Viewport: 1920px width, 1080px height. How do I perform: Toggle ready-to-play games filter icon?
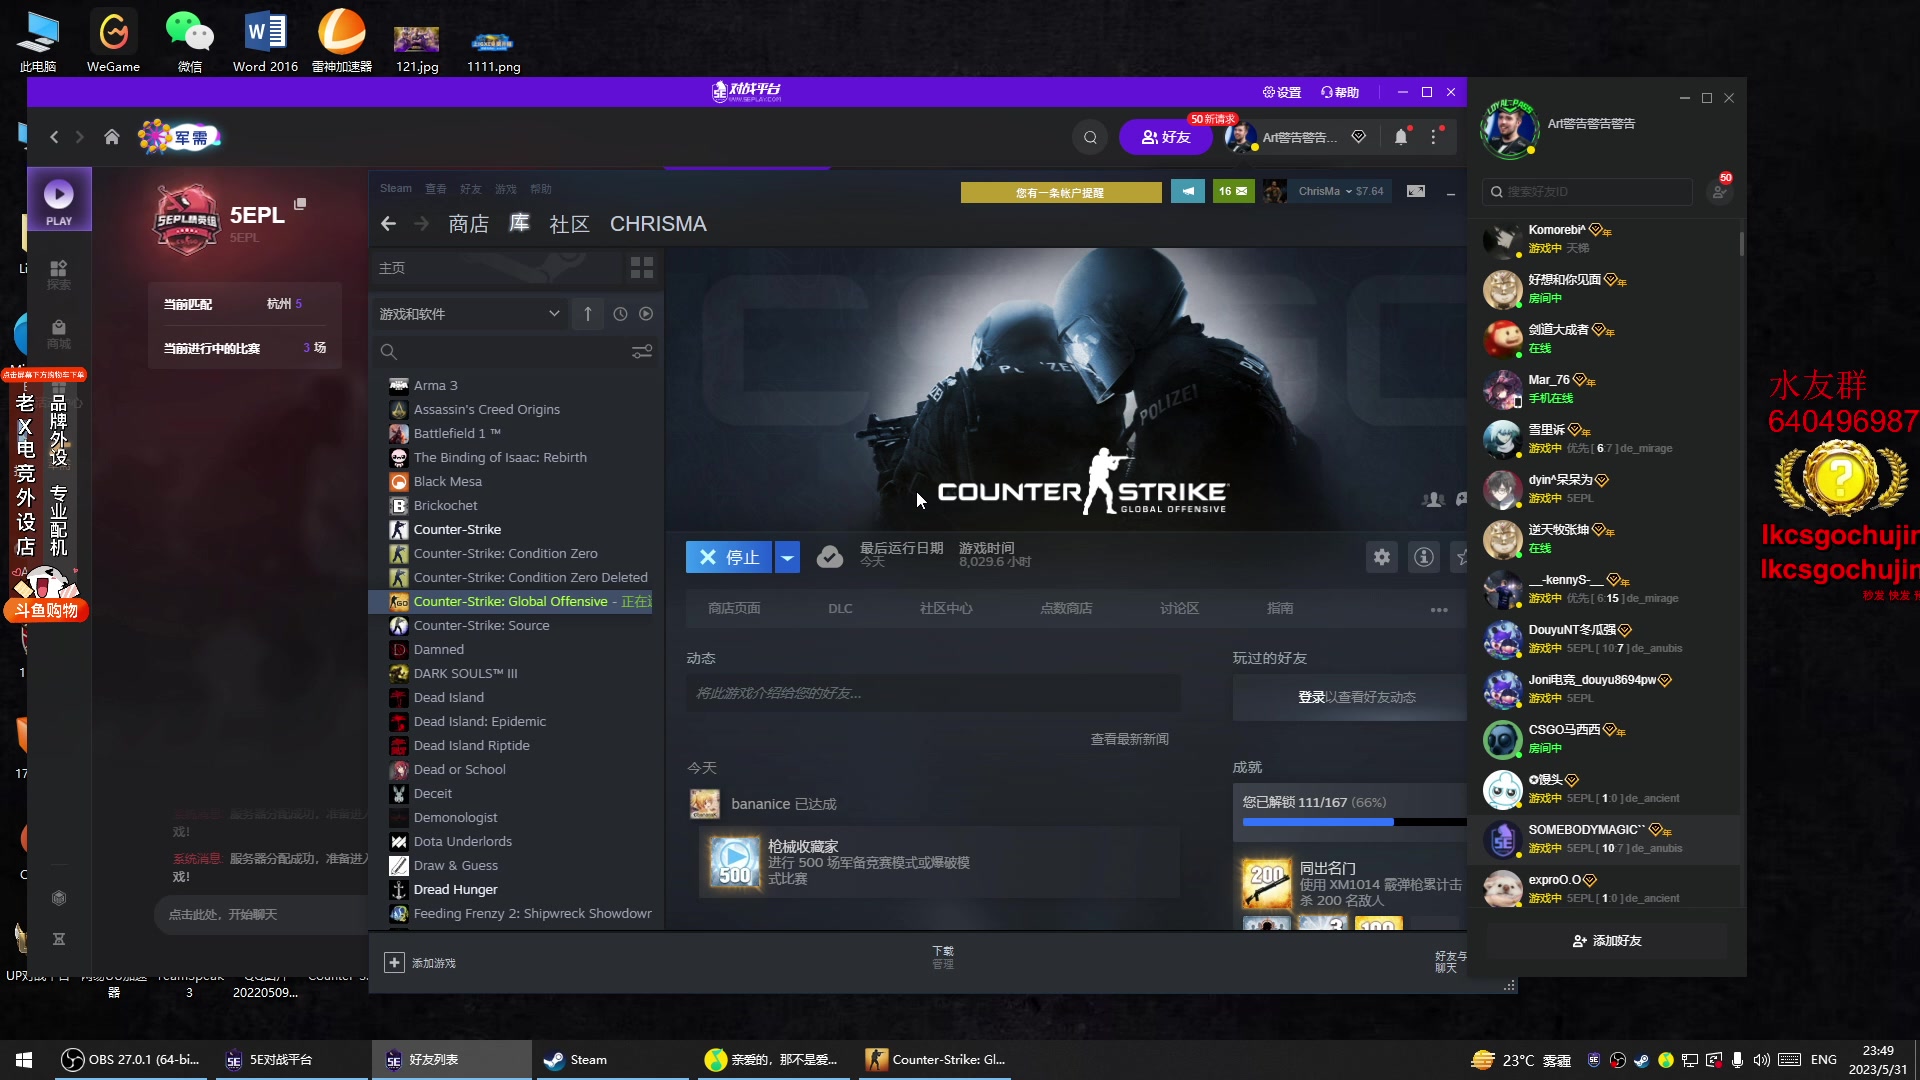pyautogui.click(x=646, y=314)
